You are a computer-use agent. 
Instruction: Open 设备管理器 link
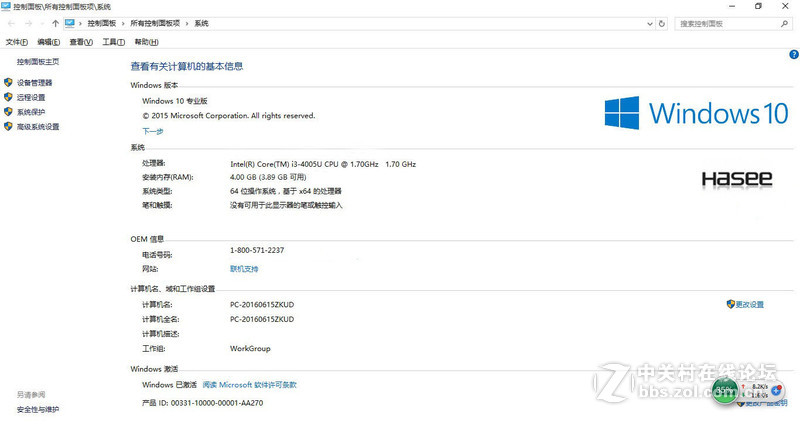point(34,83)
